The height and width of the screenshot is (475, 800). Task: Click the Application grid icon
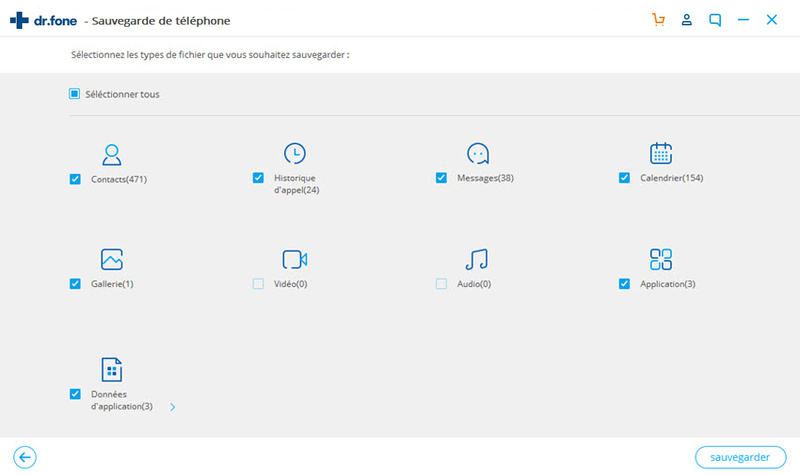[661, 259]
